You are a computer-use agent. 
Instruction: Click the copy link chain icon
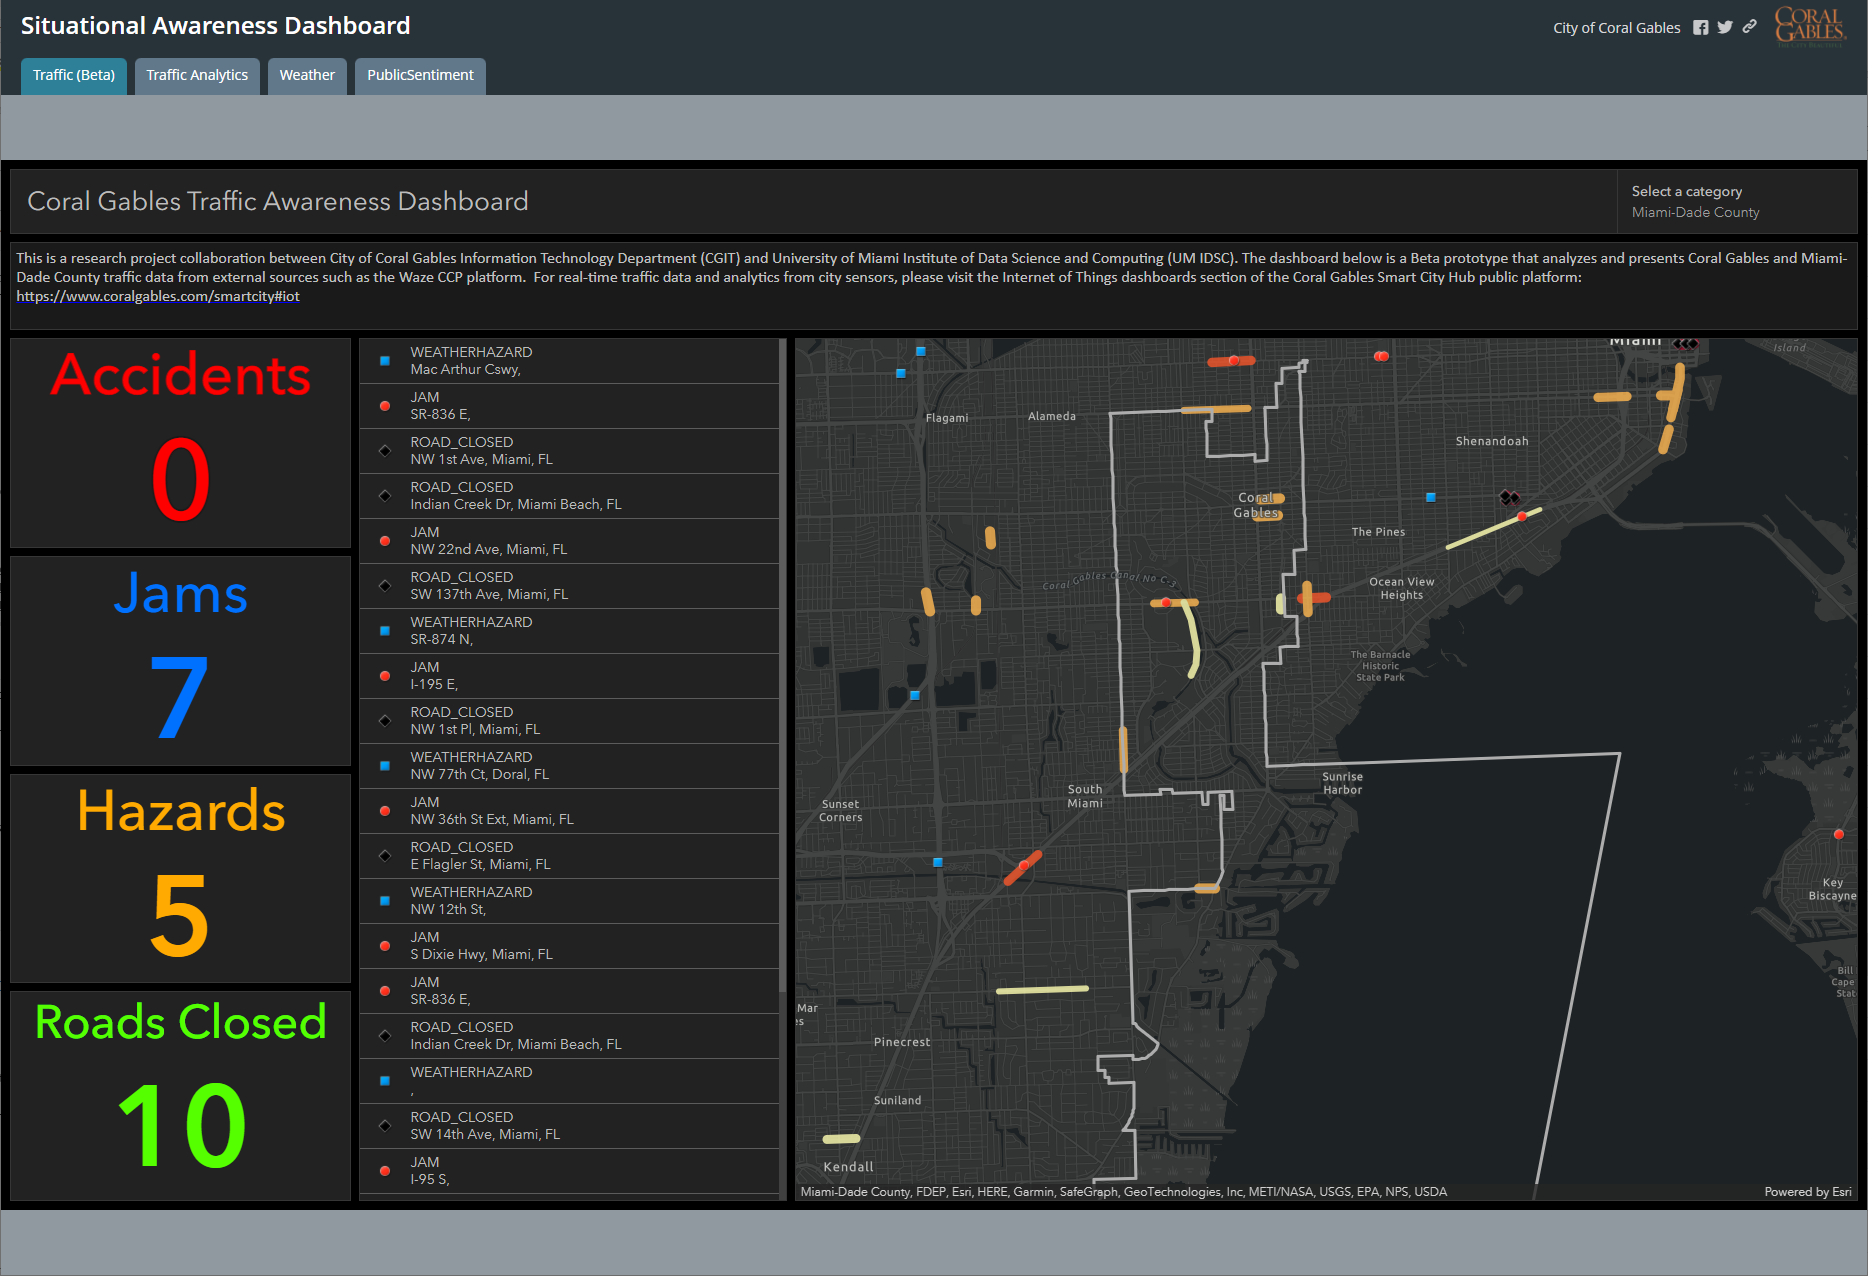(1749, 27)
